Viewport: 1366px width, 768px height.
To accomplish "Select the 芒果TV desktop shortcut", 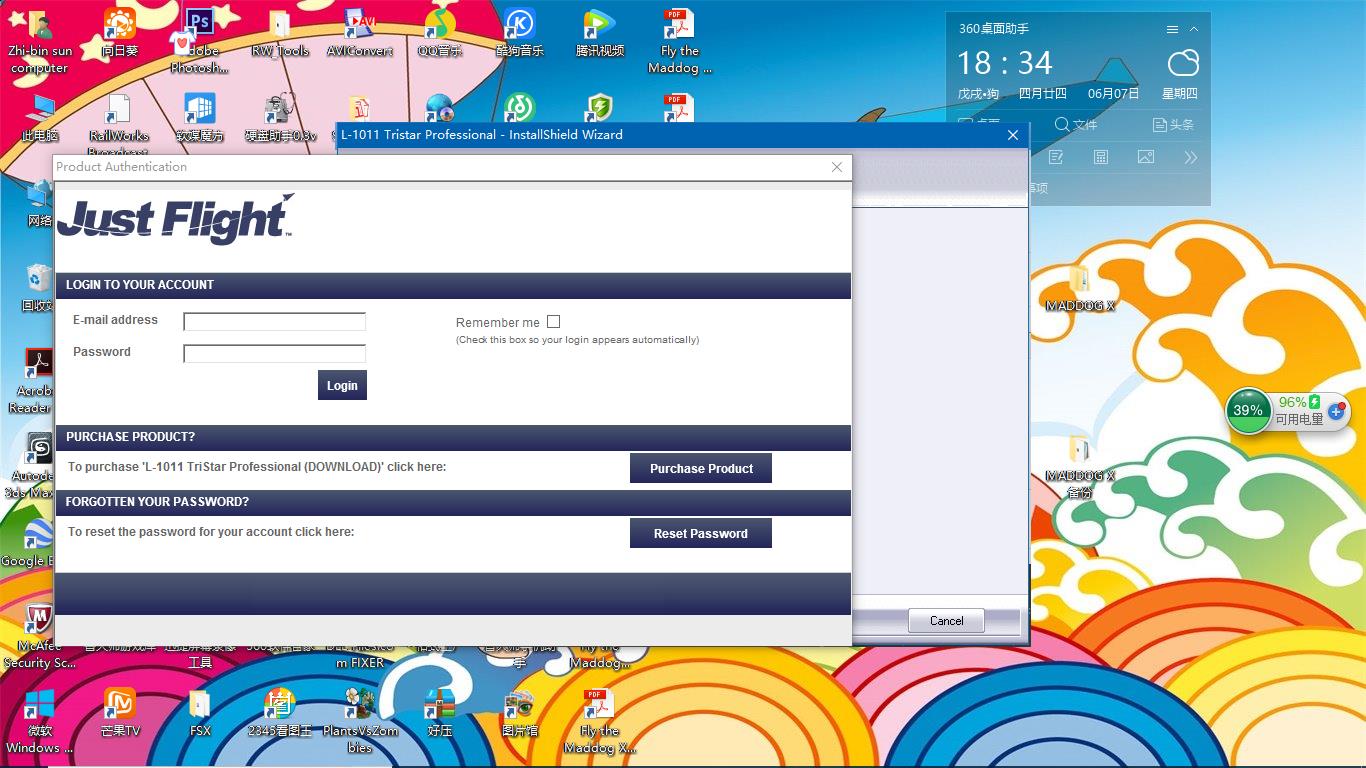I will click(120, 713).
